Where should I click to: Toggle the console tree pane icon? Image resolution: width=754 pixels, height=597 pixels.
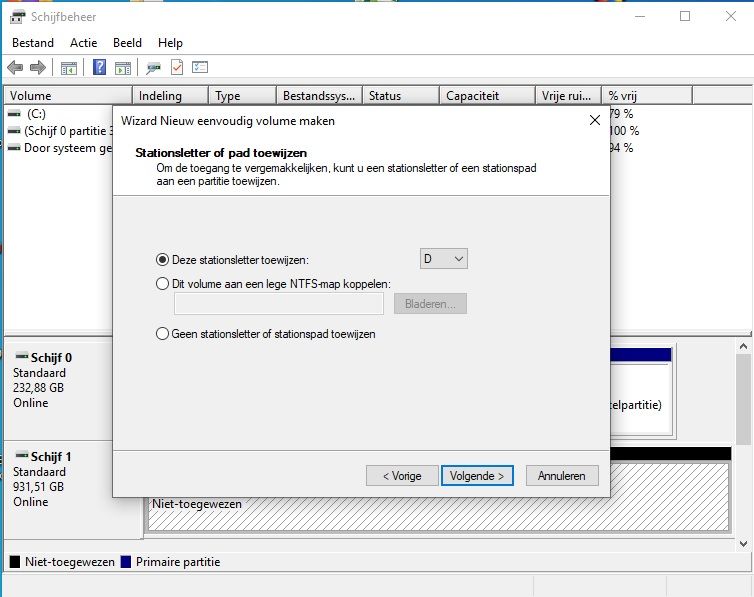(69, 68)
